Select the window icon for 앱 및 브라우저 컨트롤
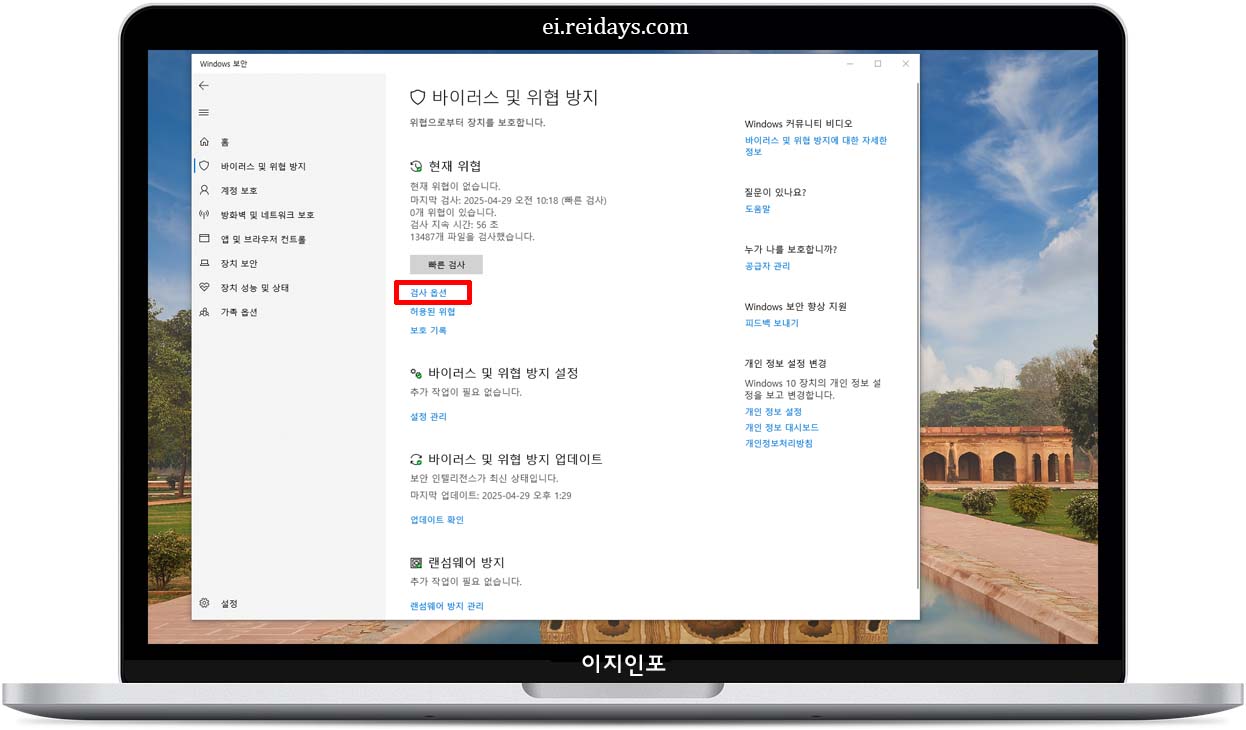This screenshot has width=1246, height=730. [x=204, y=239]
